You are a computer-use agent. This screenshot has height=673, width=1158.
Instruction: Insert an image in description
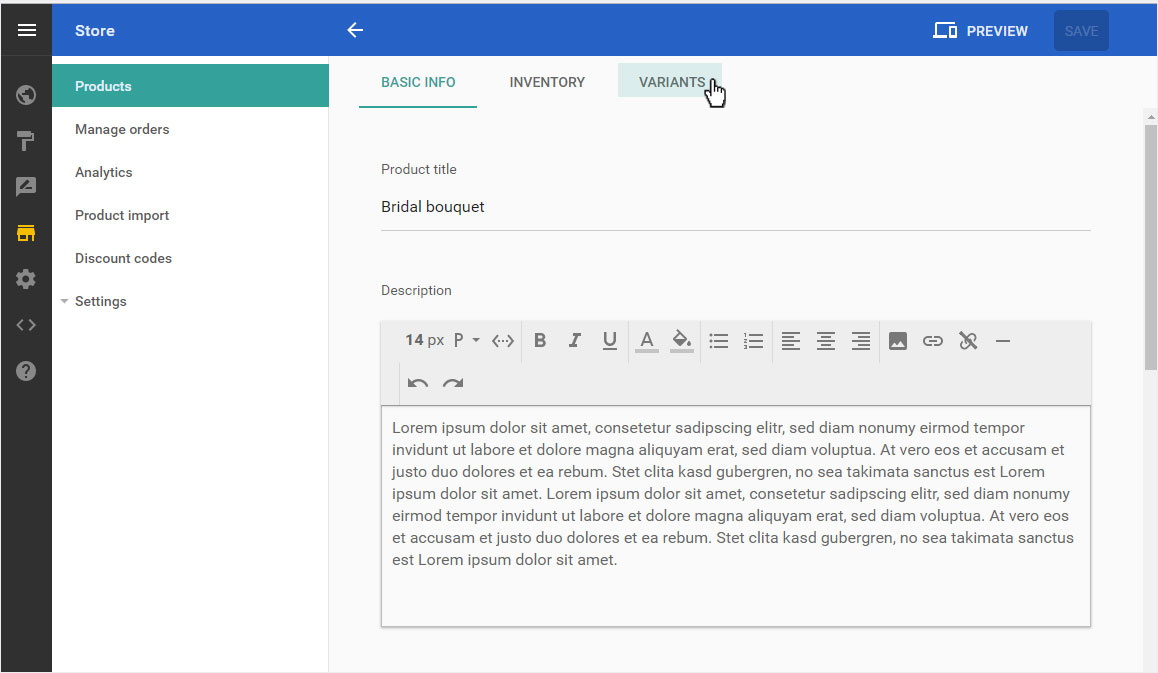[898, 341]
